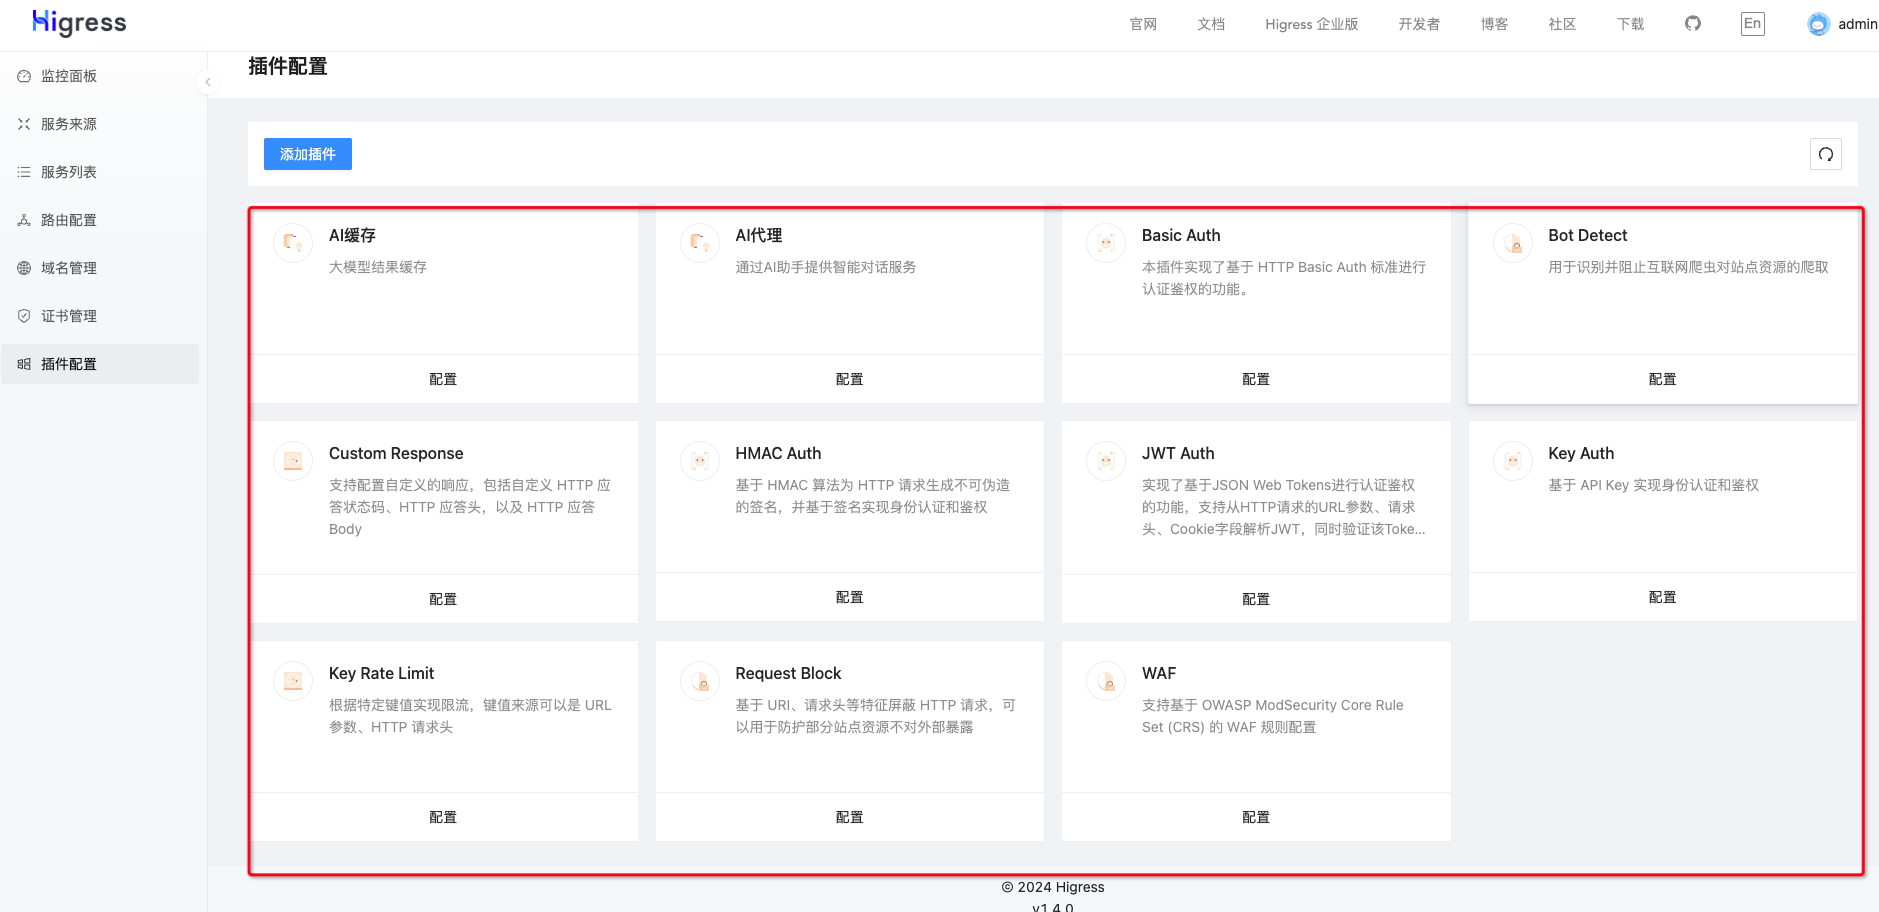
Task: Click the AI缓存 plugin icon
Action: click(x=293, y=243)
